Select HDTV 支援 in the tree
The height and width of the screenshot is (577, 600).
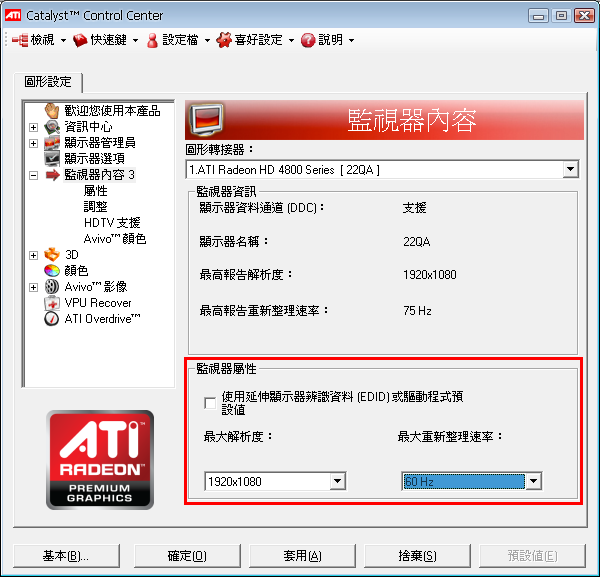(x=112, y=223)
